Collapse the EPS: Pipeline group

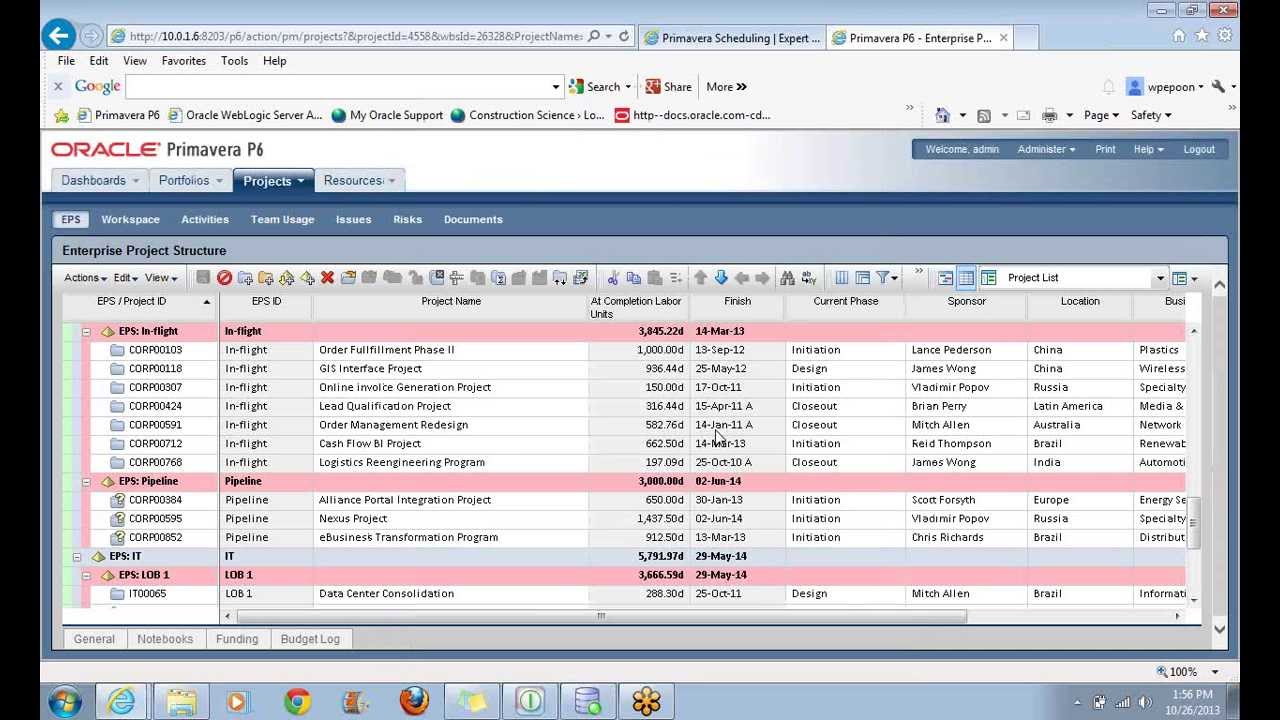pyautogui.click(x=86, y=481)
